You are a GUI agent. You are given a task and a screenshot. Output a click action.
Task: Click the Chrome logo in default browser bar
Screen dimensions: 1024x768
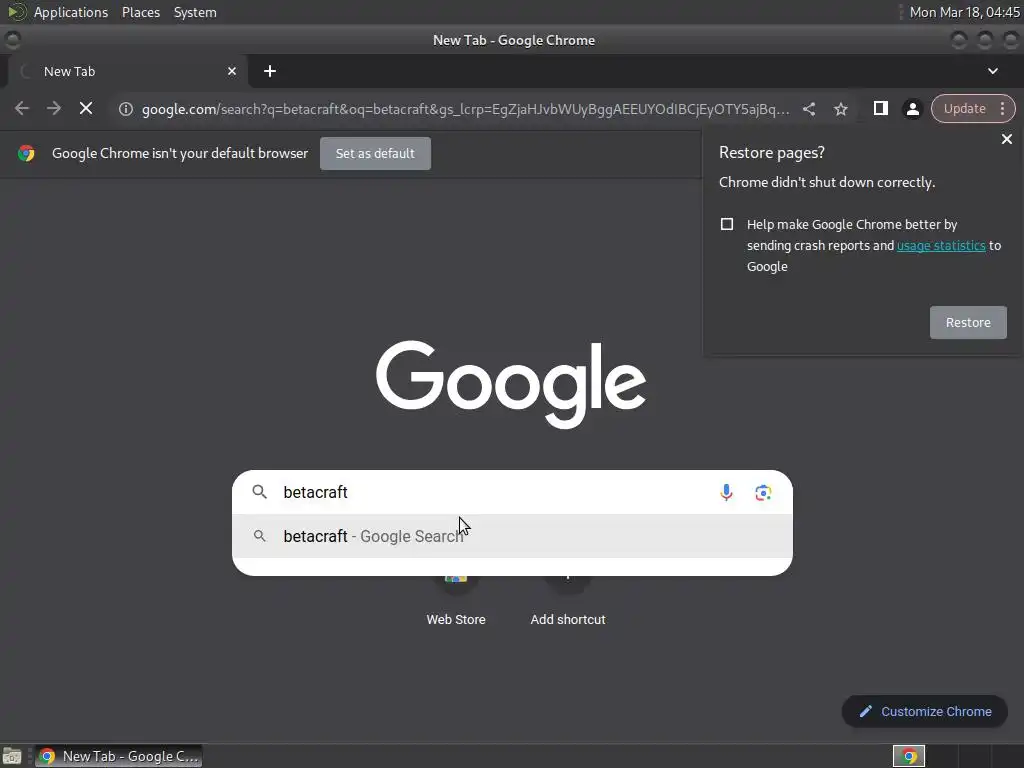click(26, 153)
